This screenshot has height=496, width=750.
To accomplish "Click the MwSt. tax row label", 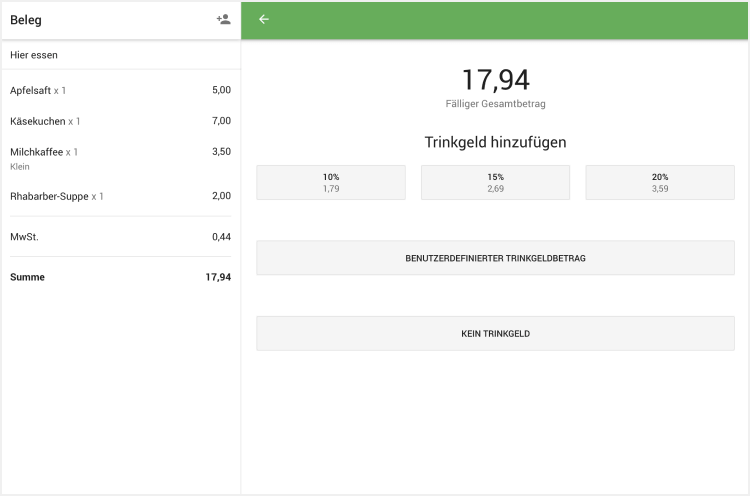I will click(24, 237).
